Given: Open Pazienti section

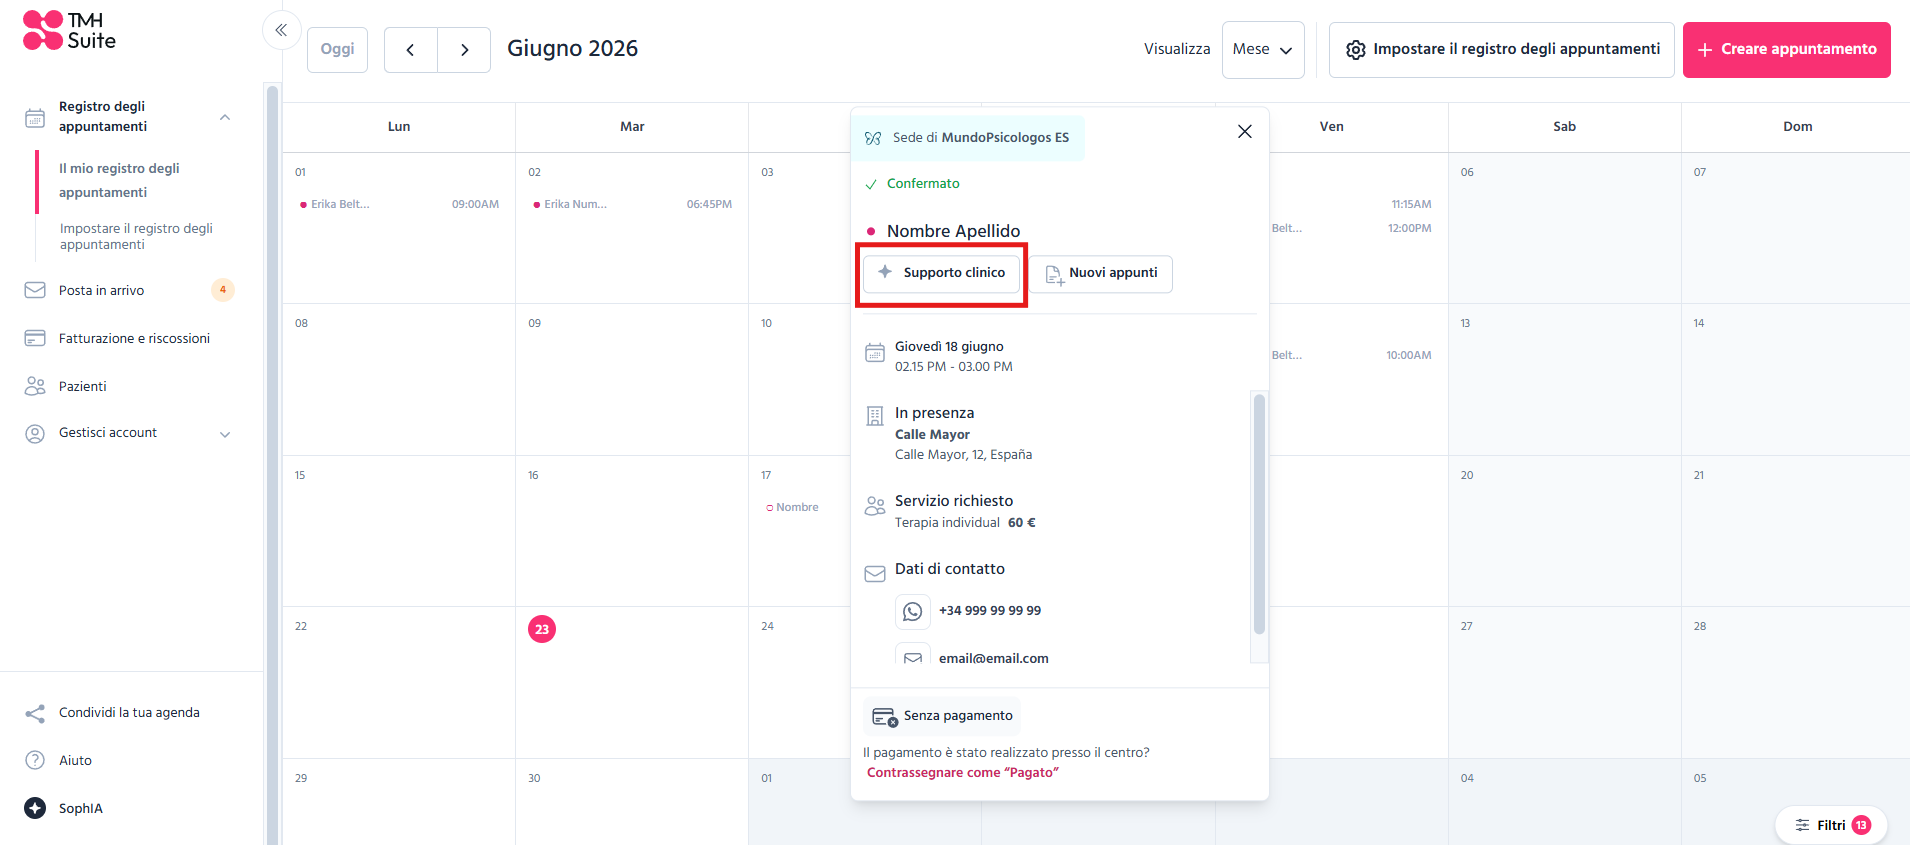Looking at the screenshot, I should pos(82,386).
